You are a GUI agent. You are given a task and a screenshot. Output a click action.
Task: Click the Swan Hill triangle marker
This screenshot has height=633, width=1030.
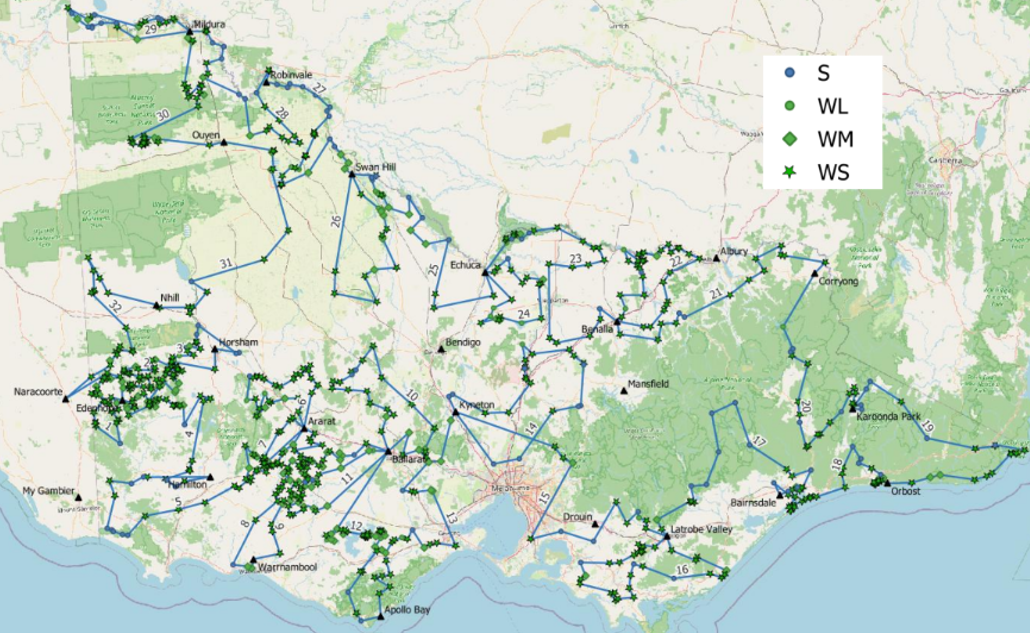(x=351, y=174)
